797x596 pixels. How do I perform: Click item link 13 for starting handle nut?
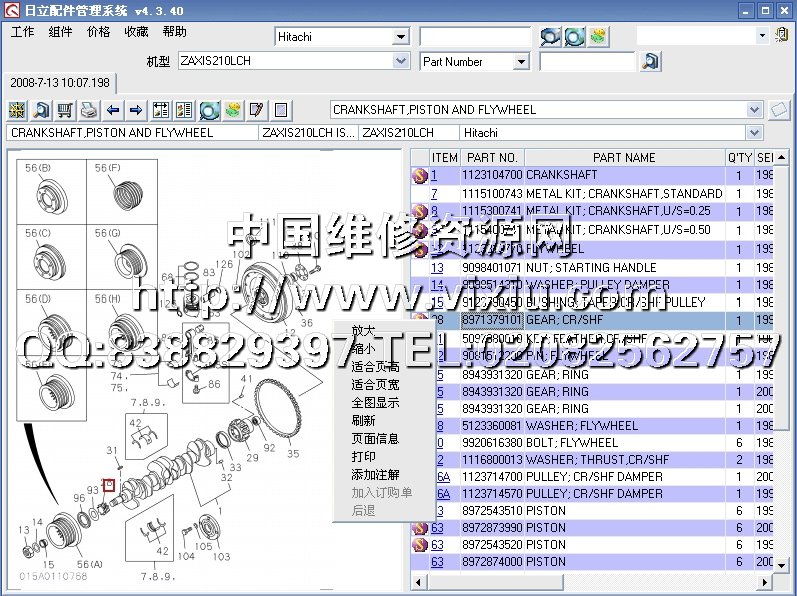[x=437, y=268]
